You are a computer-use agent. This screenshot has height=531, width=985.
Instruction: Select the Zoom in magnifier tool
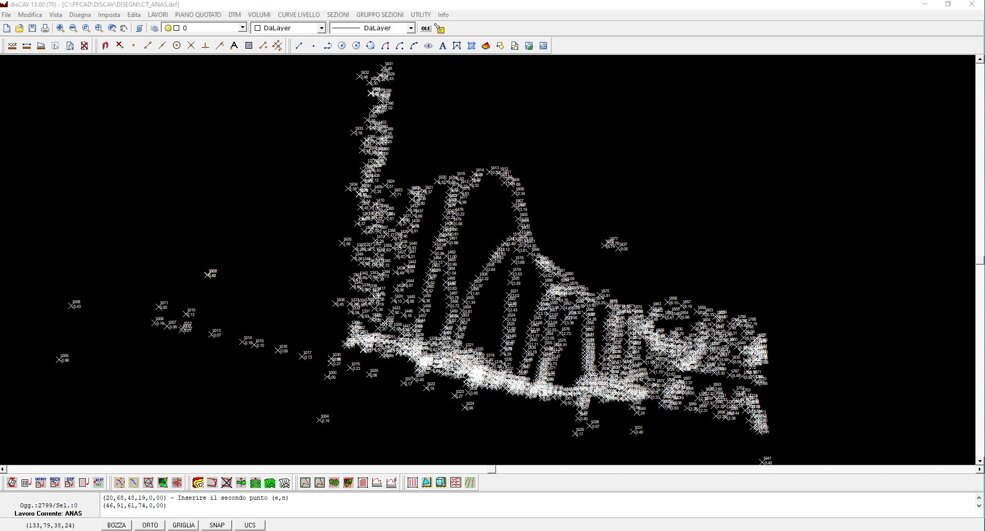(60, 28)
